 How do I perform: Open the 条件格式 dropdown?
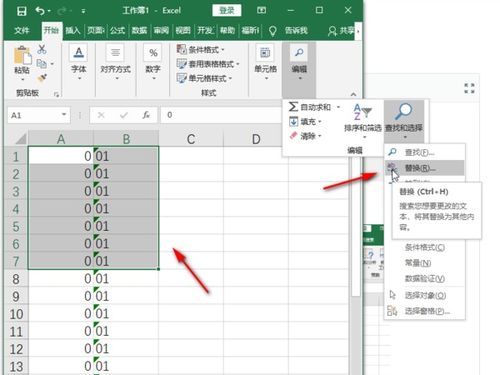200,50
